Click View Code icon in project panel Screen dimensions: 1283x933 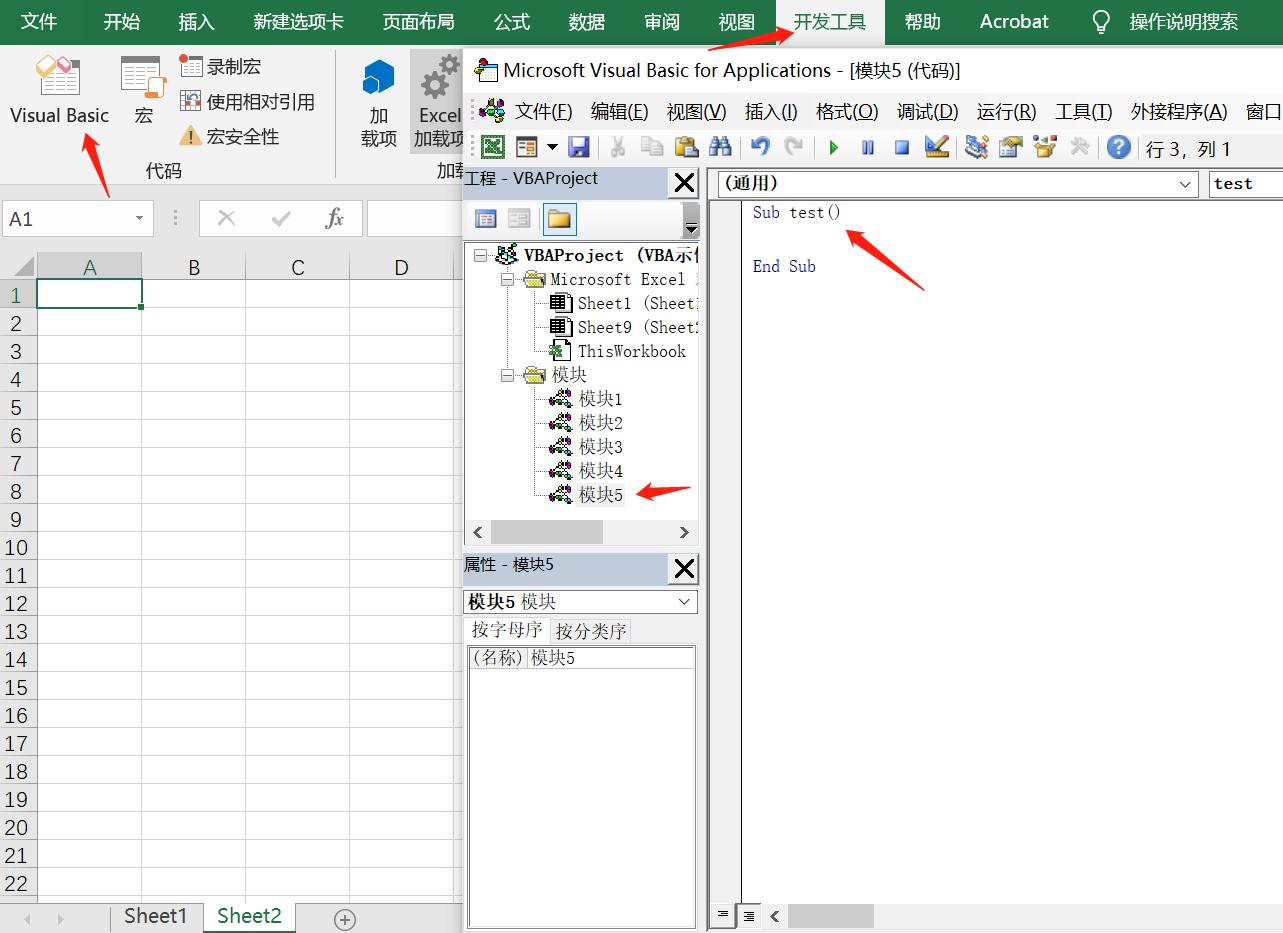(486, 219)
